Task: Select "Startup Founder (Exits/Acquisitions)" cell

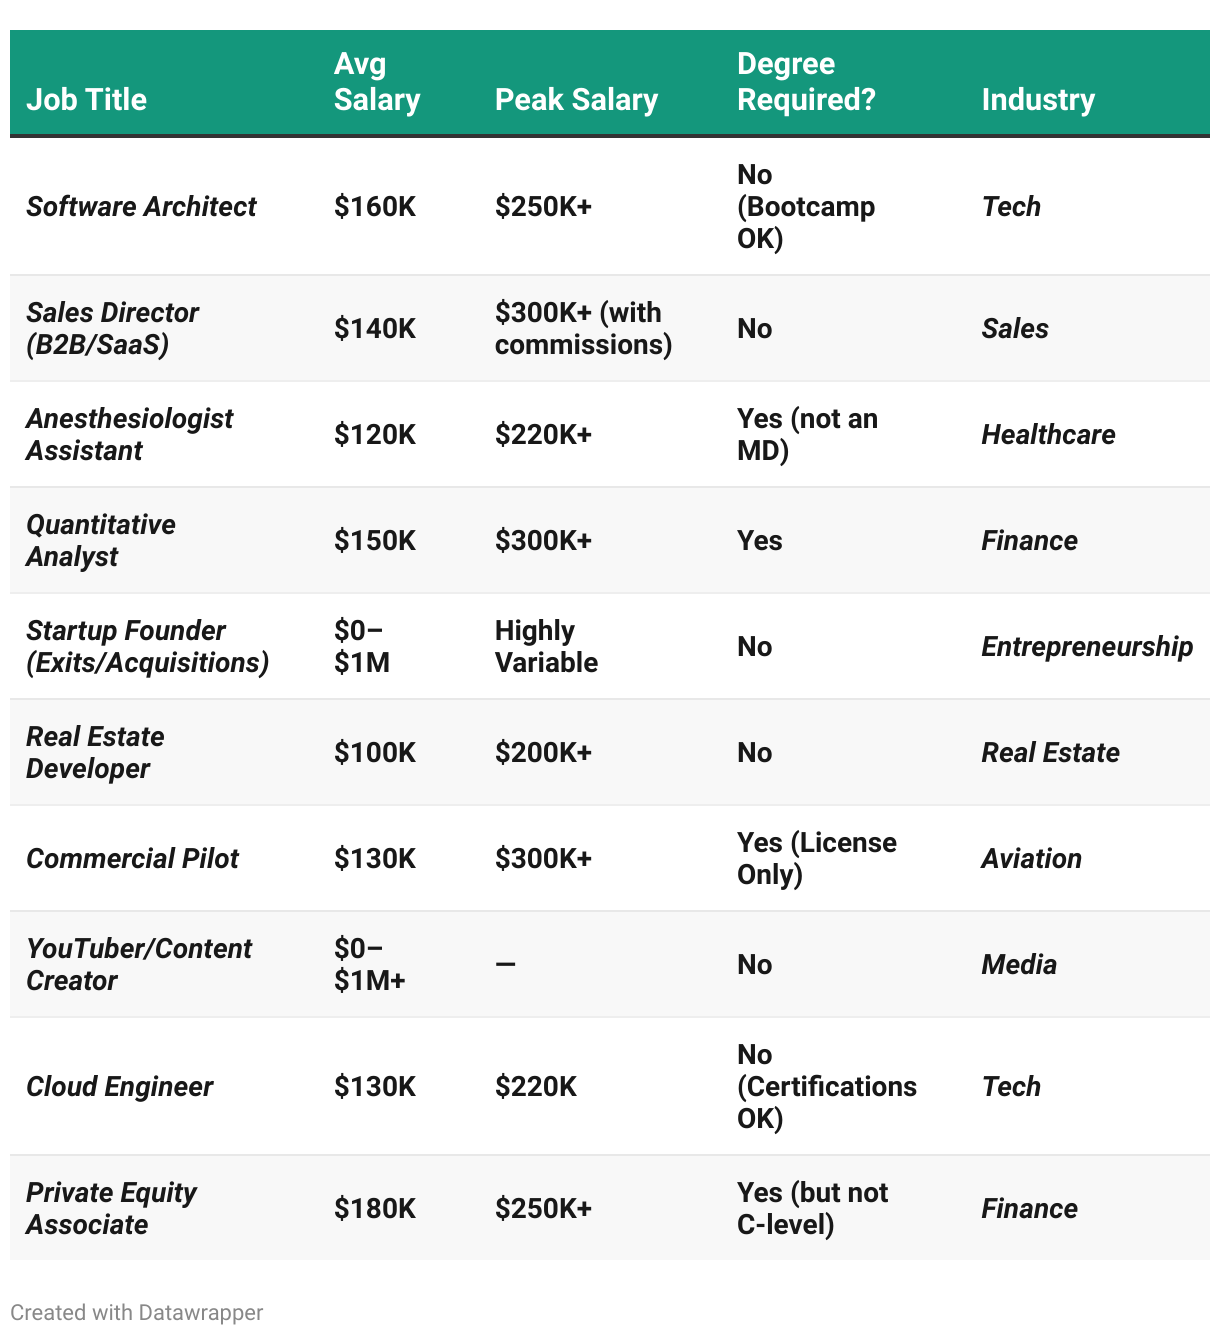Action: coord(147,646)
